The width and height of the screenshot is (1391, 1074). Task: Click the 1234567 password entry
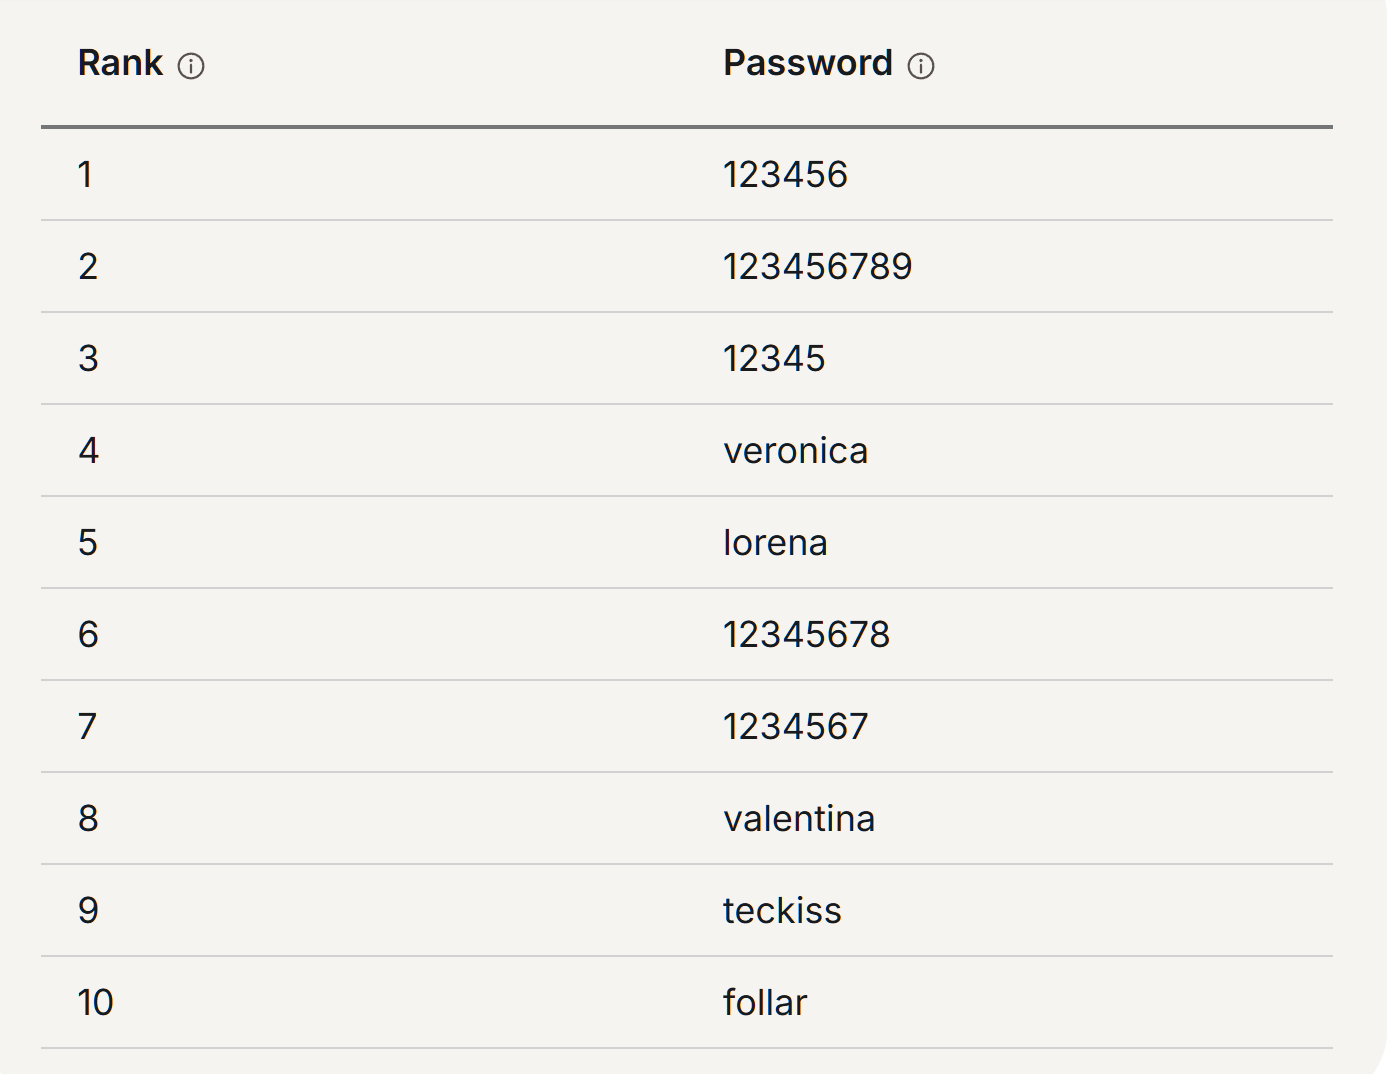pos(795,727)
